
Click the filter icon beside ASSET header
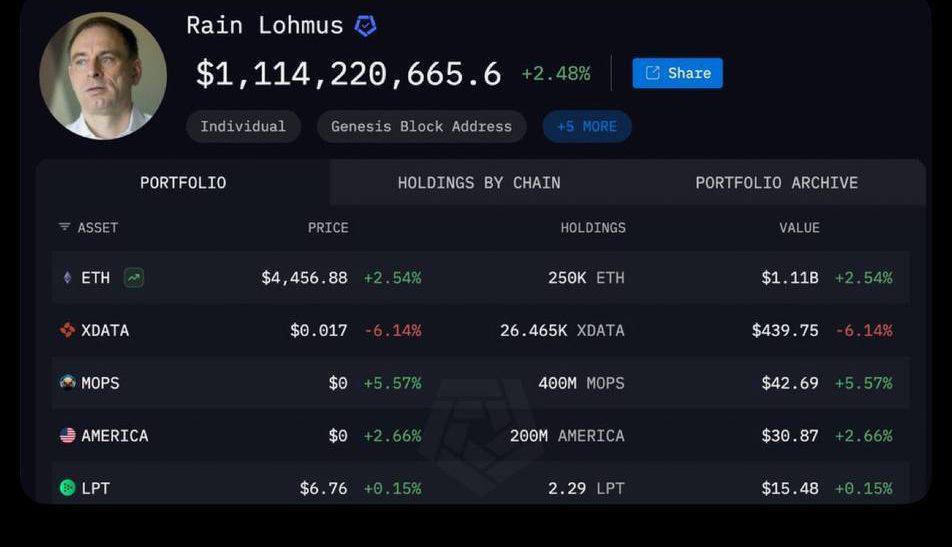[x=65, y=228]
